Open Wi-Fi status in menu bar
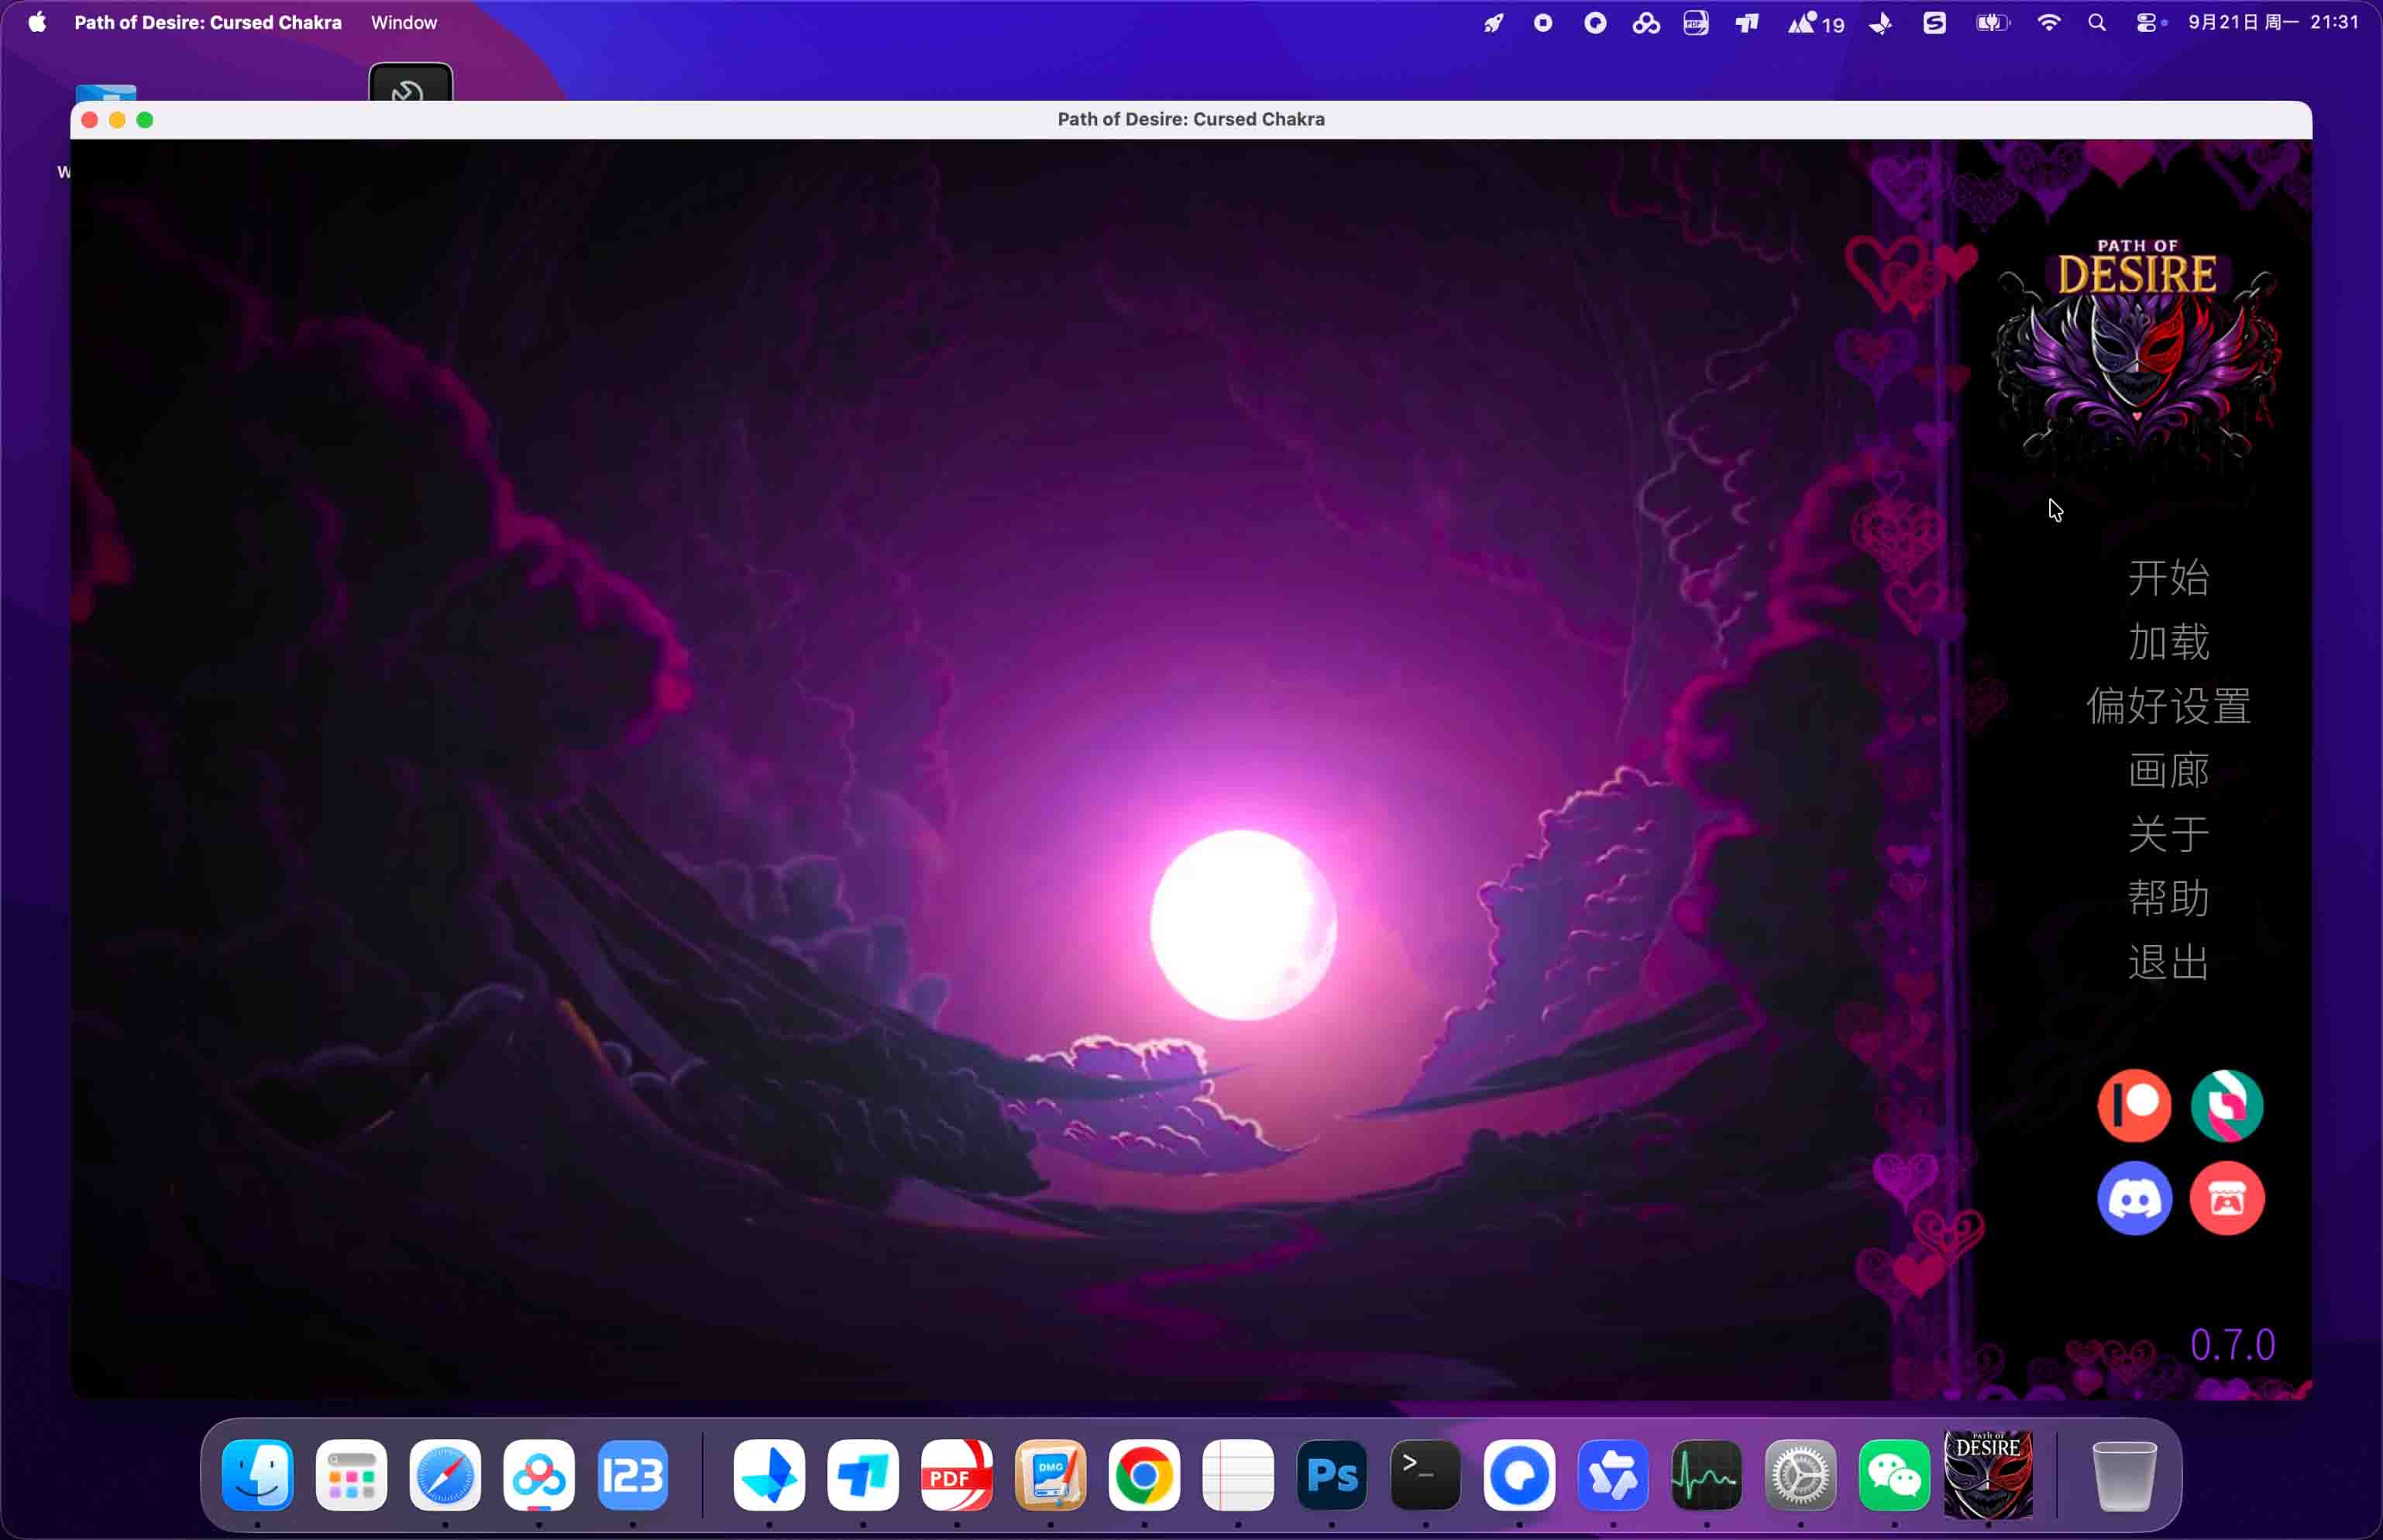This screenshot has width=2383, height=1540. click(x=2049, y=22)
